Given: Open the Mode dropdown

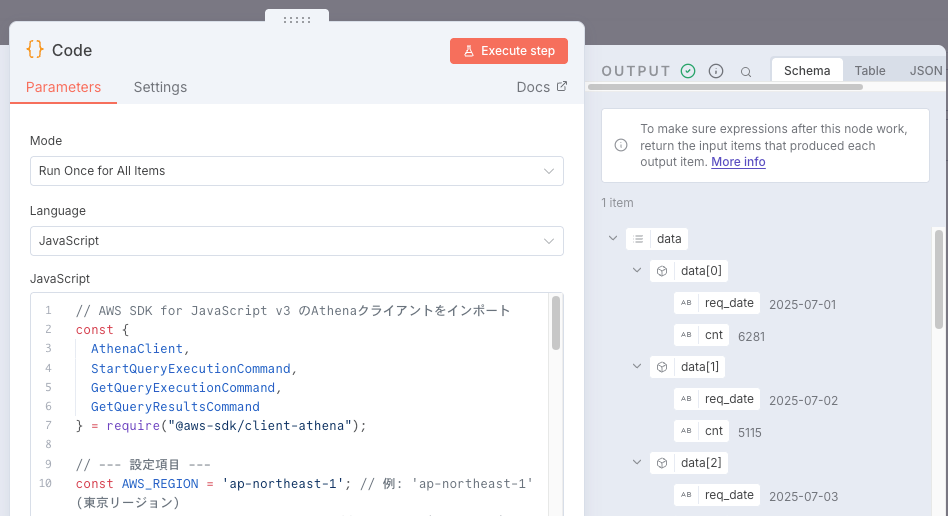Looking at the screenshot, I should (297, 171).
